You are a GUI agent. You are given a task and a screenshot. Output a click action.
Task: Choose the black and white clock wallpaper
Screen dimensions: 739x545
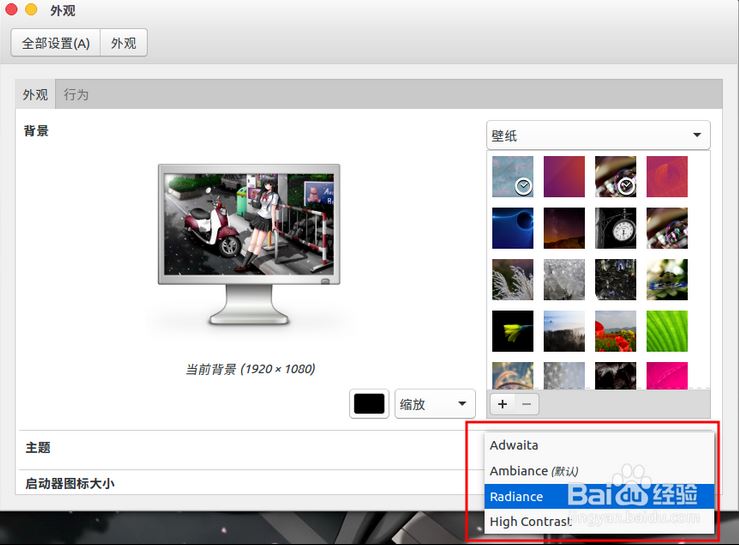(x=615, y=227)
